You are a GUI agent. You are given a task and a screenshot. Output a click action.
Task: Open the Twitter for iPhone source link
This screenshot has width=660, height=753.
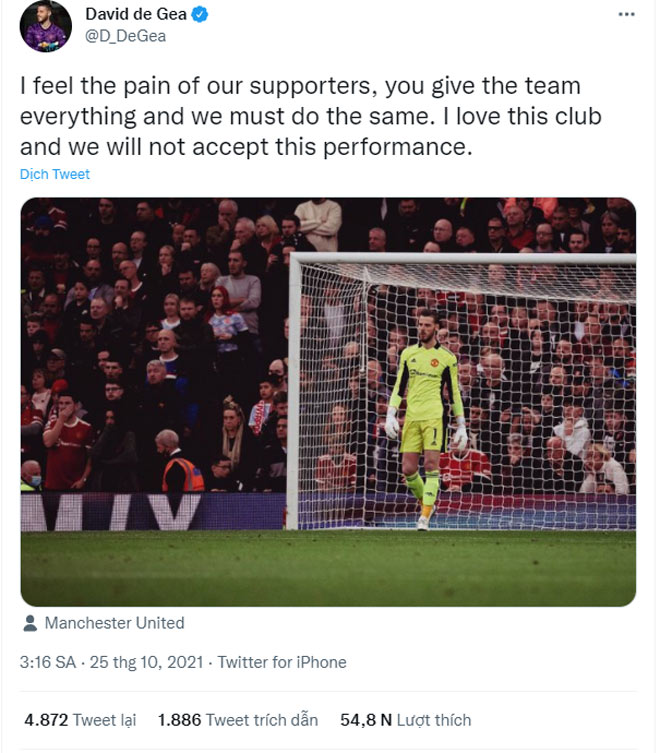tap(281, 662)
